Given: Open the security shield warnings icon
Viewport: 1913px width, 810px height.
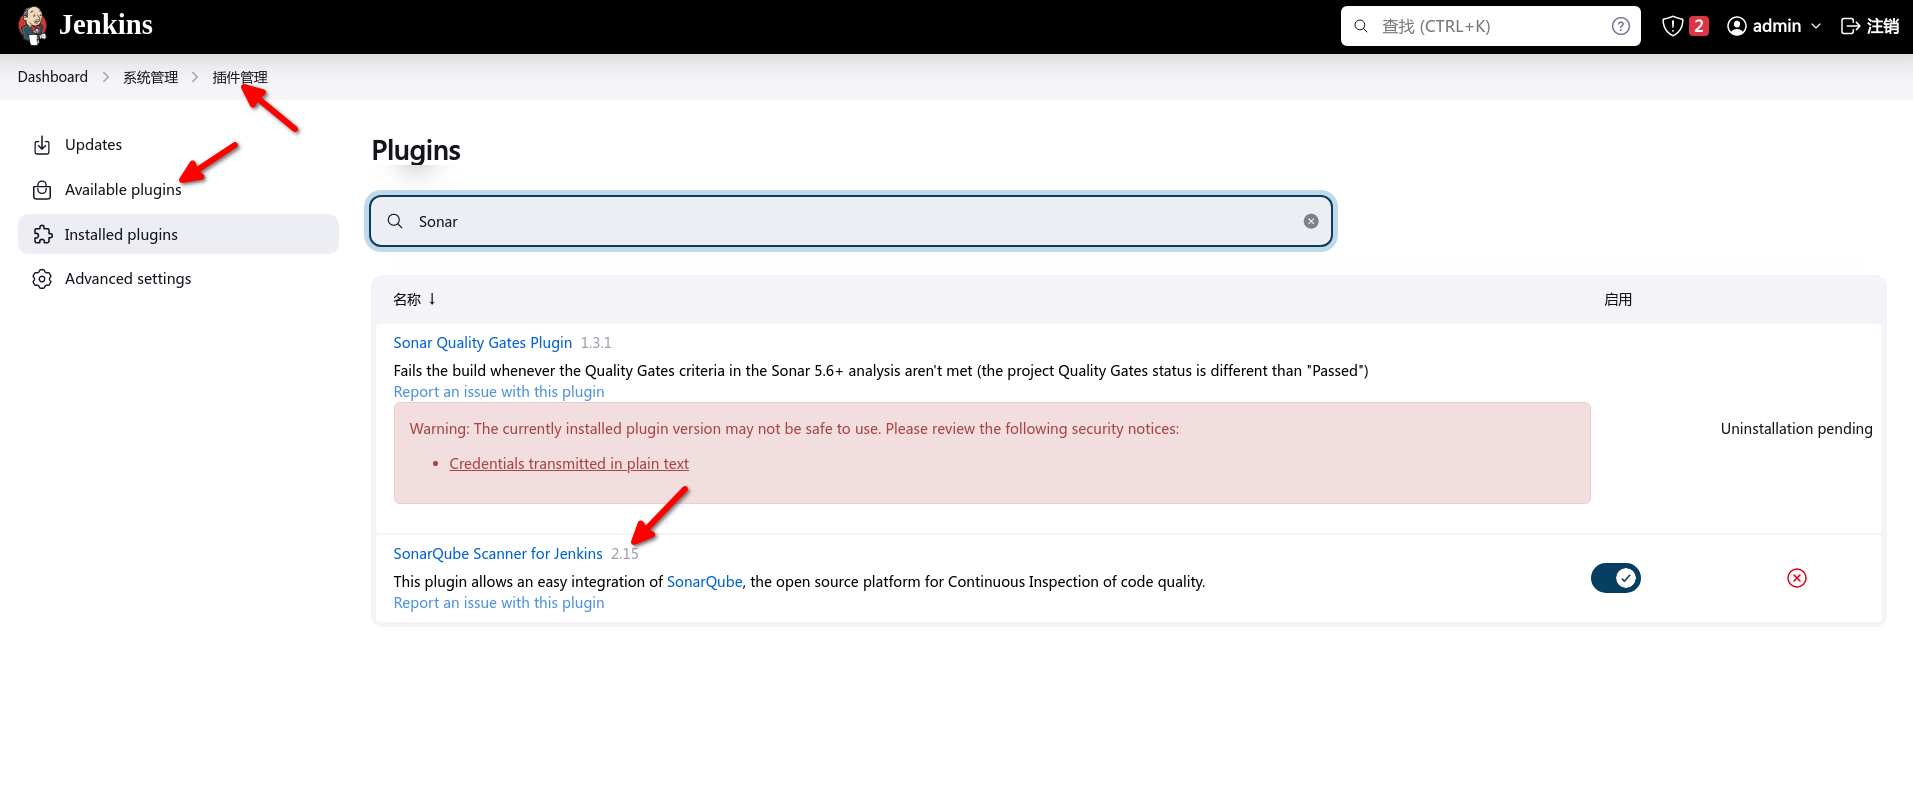Looking at the screenshot, I should tap(1672, 26).
